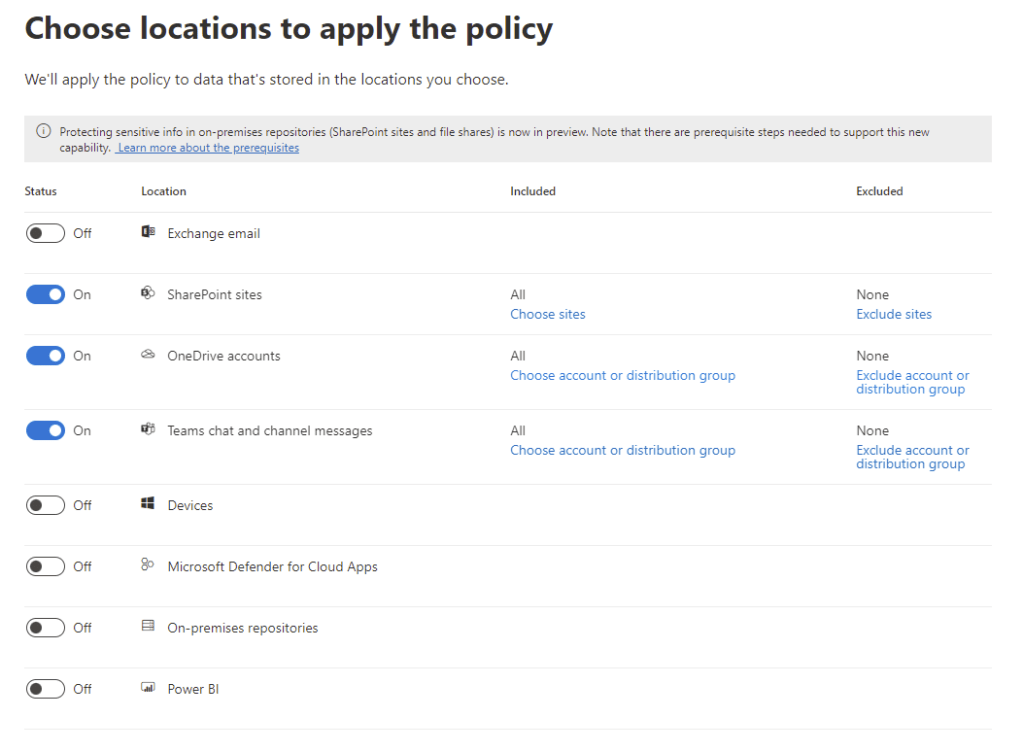
Task: Enable the Exchange email toggle
Action: tap(45, 233)
